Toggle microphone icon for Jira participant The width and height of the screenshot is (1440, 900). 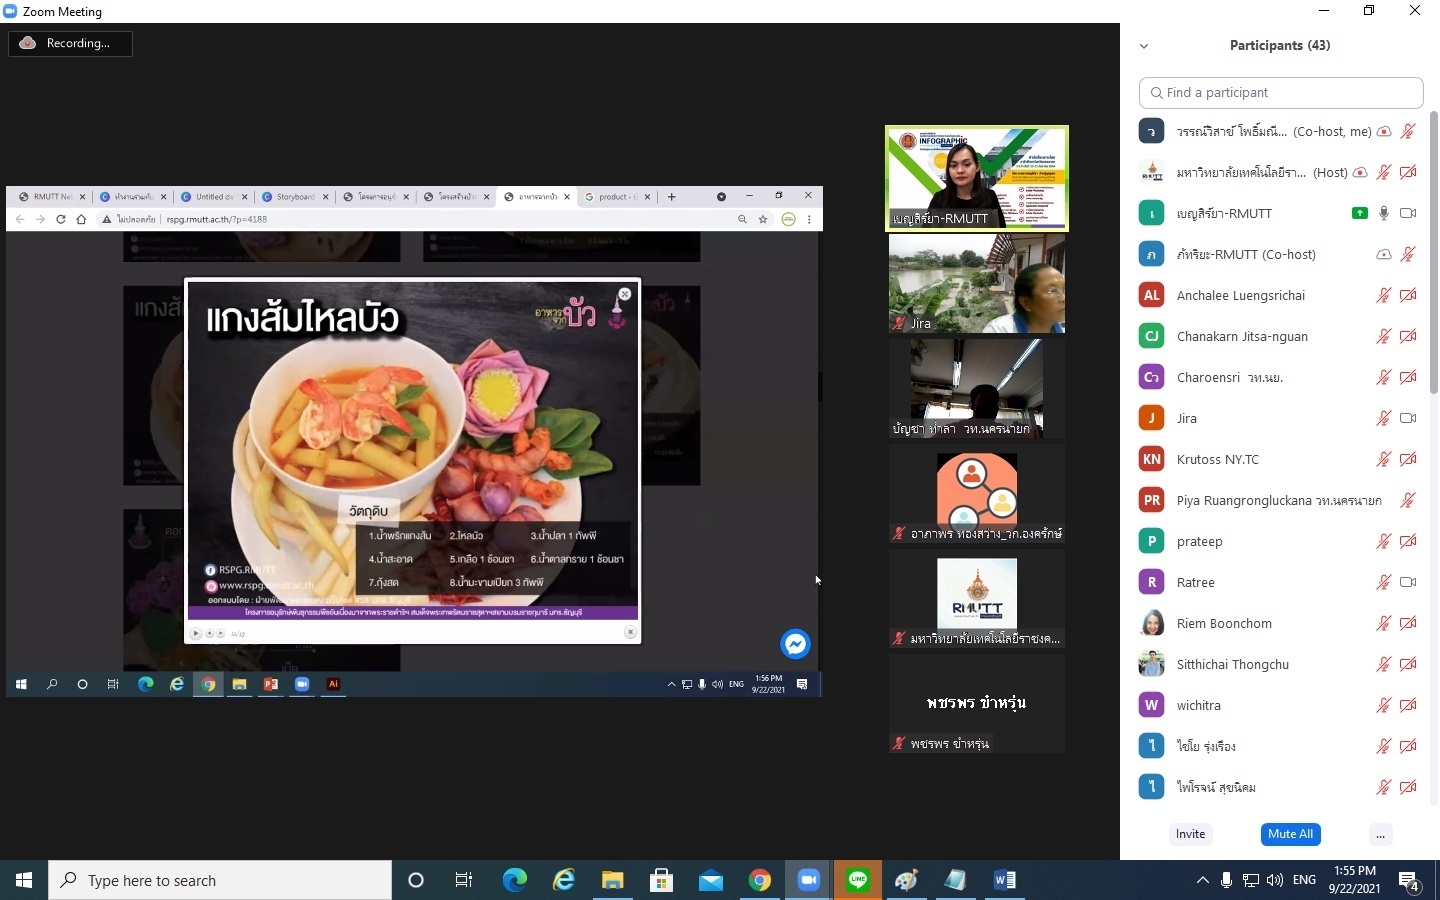tap(1384, 418)
